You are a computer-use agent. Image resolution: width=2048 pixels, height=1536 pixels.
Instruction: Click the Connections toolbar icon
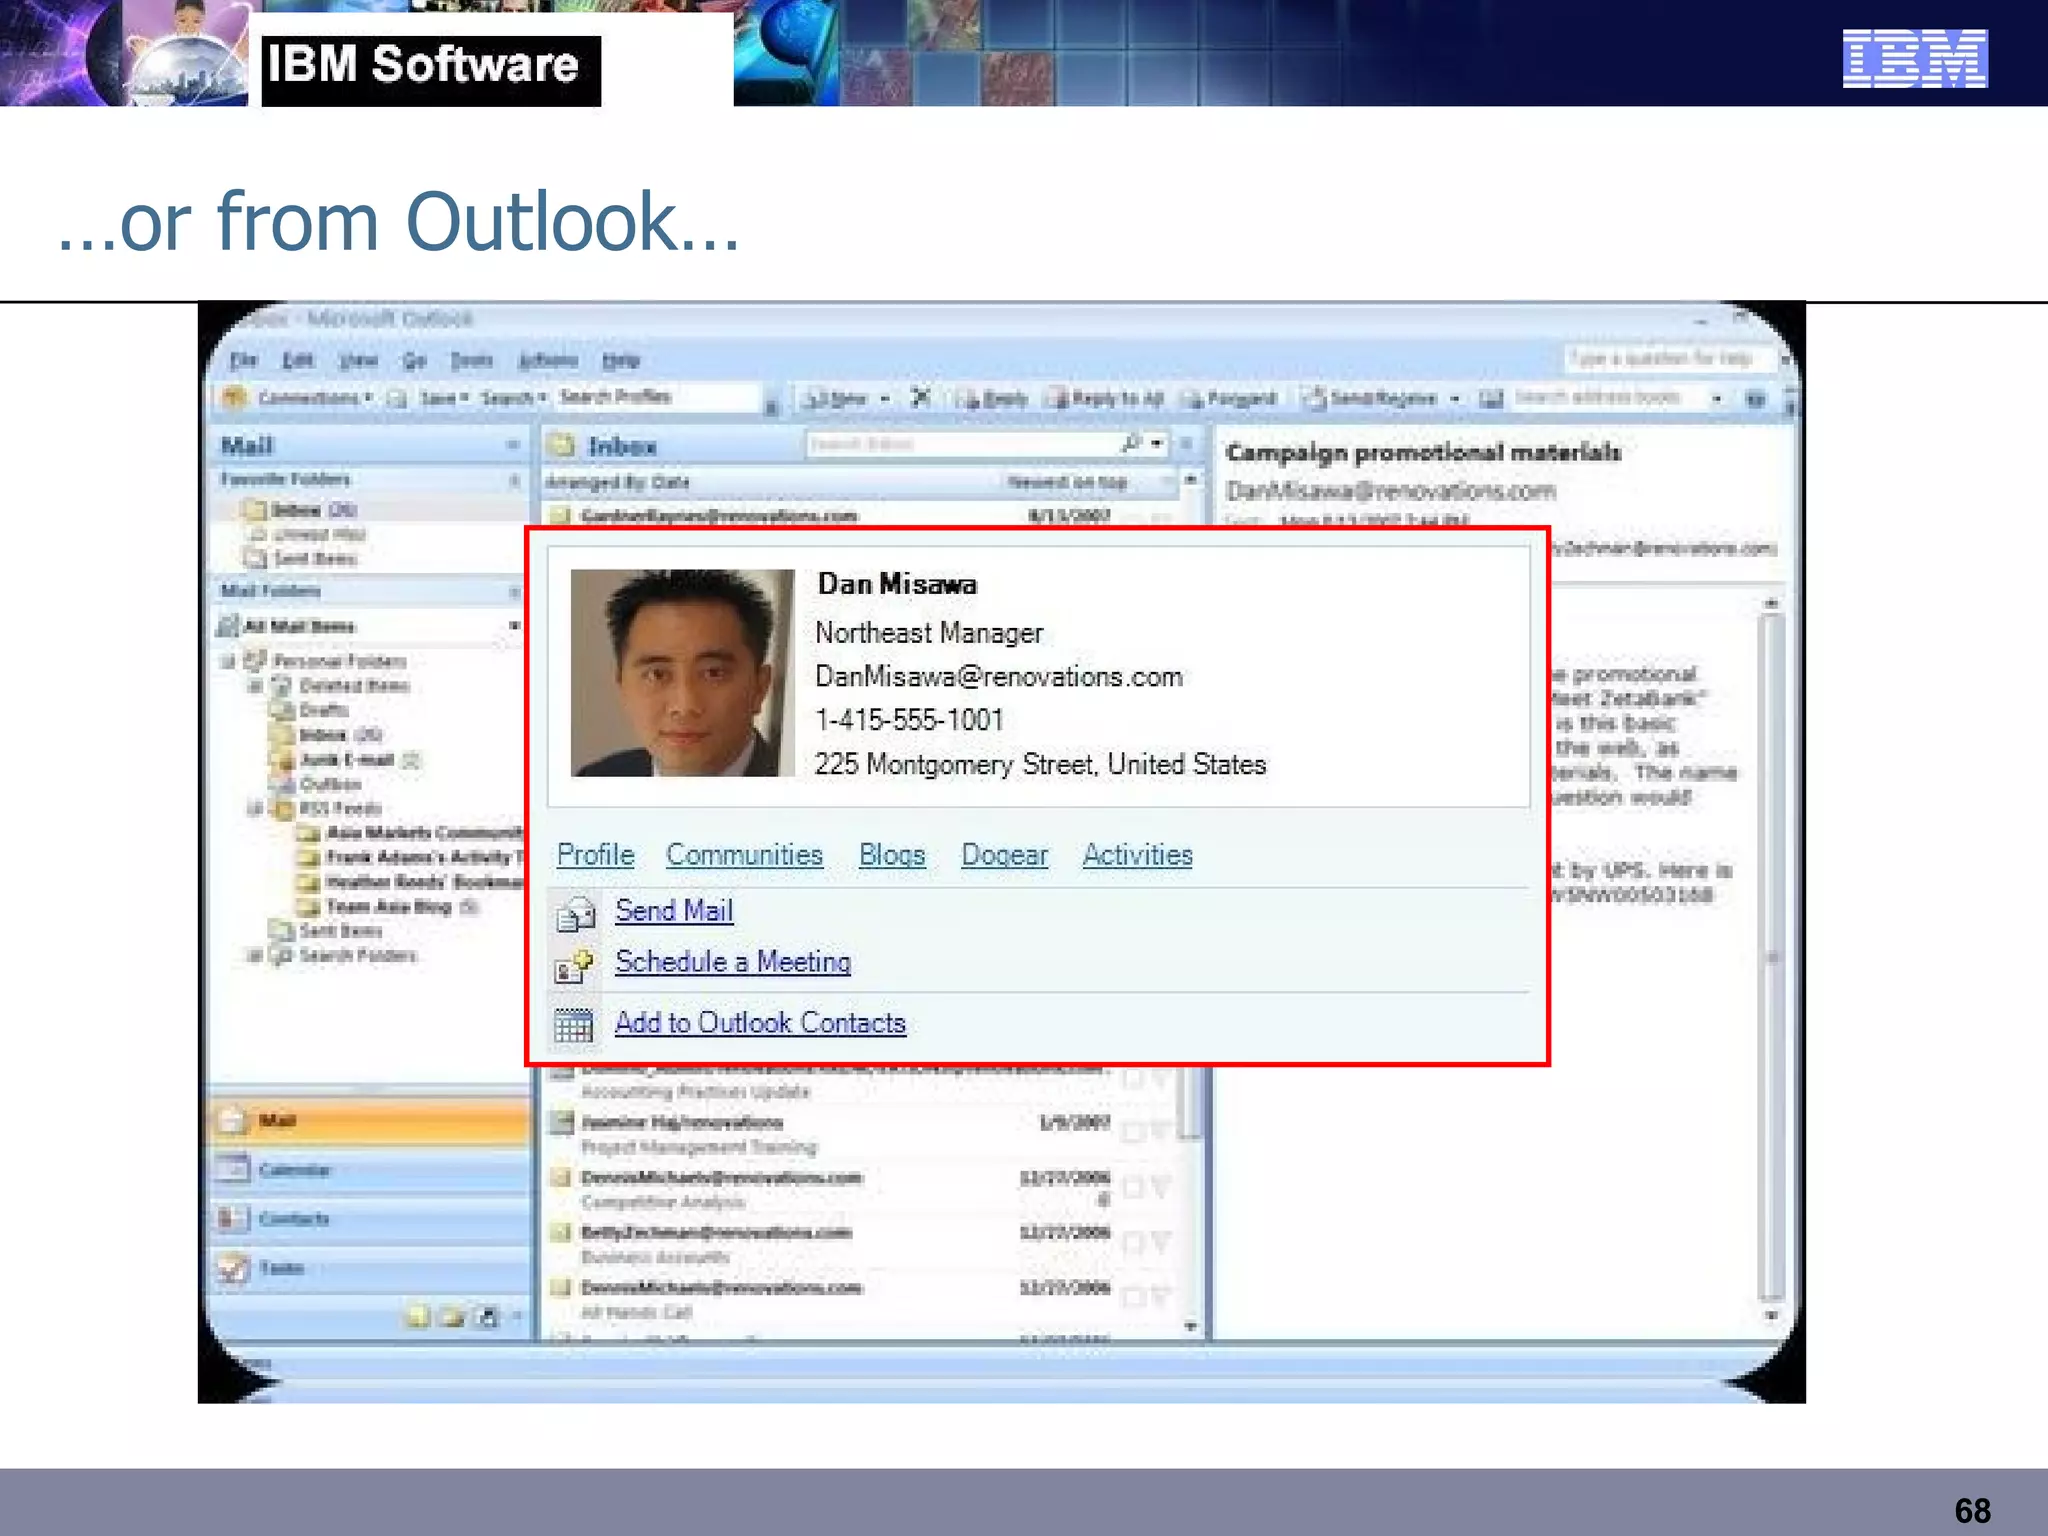point(234,397)
